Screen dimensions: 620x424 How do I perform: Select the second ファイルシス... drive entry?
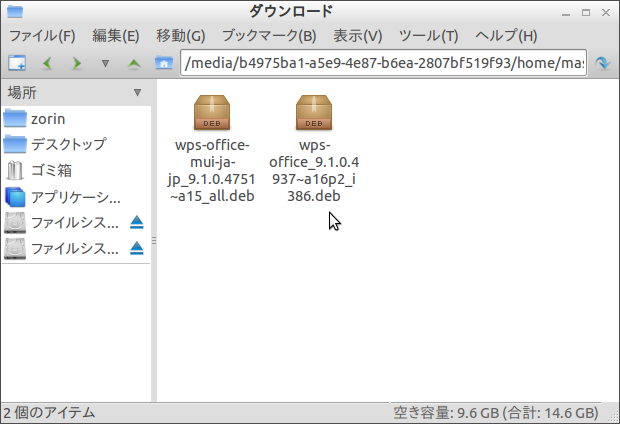[66, 249]
